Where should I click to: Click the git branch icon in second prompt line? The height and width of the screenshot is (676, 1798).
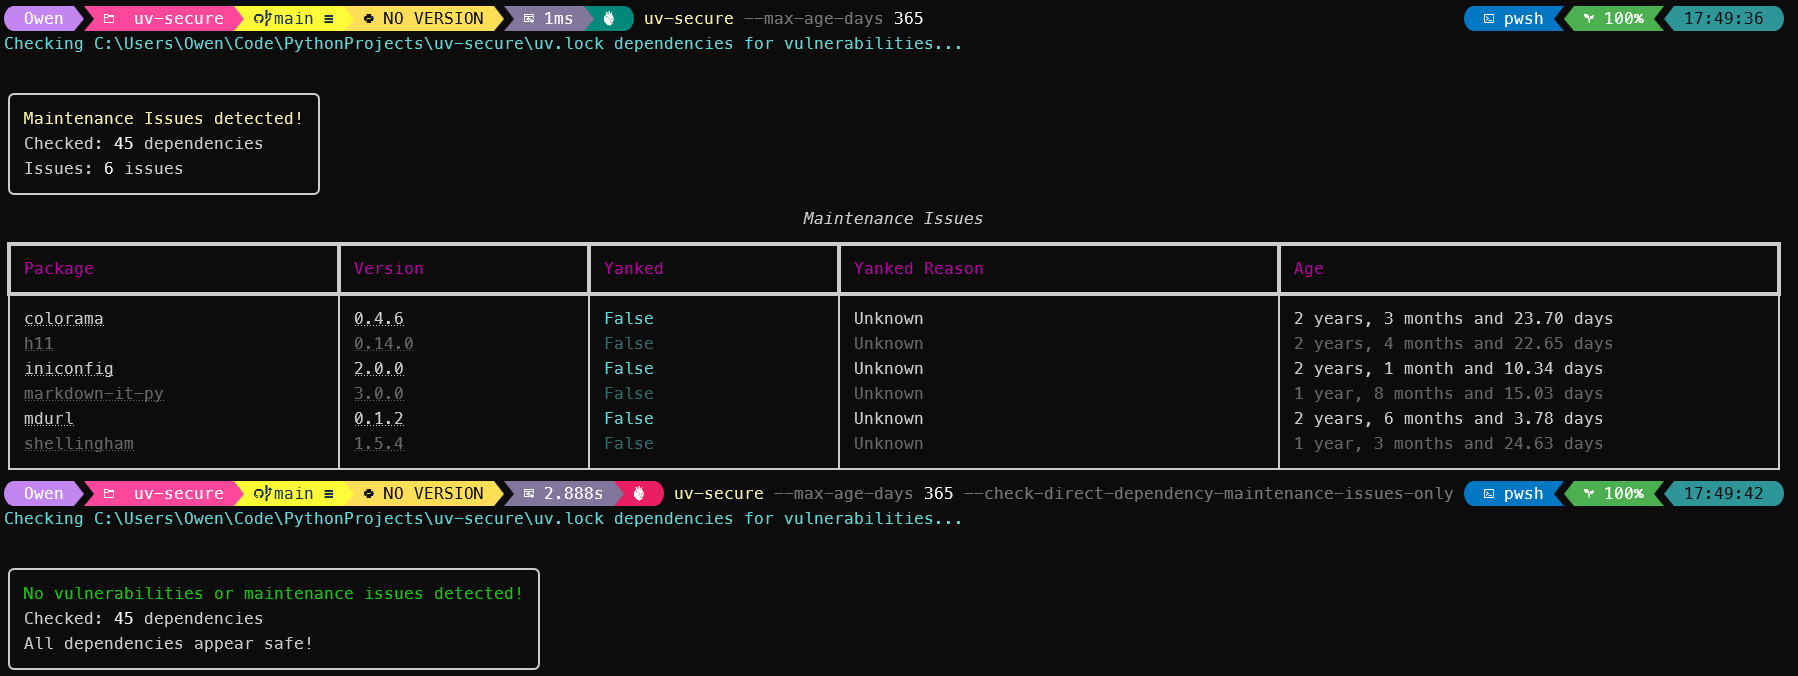(x=262, y=494)
